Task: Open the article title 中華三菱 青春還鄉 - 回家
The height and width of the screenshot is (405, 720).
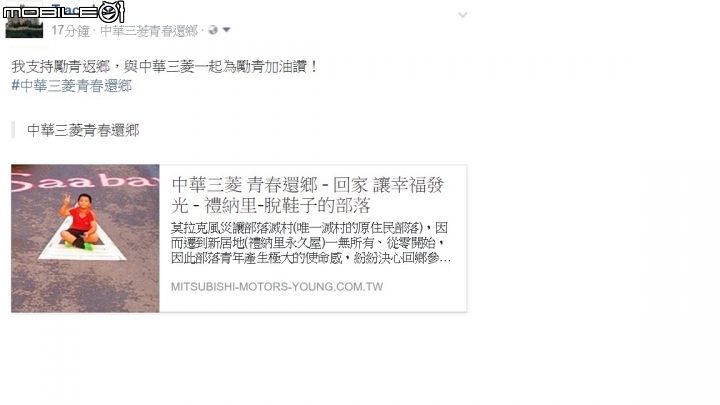Action: (308, 195)
